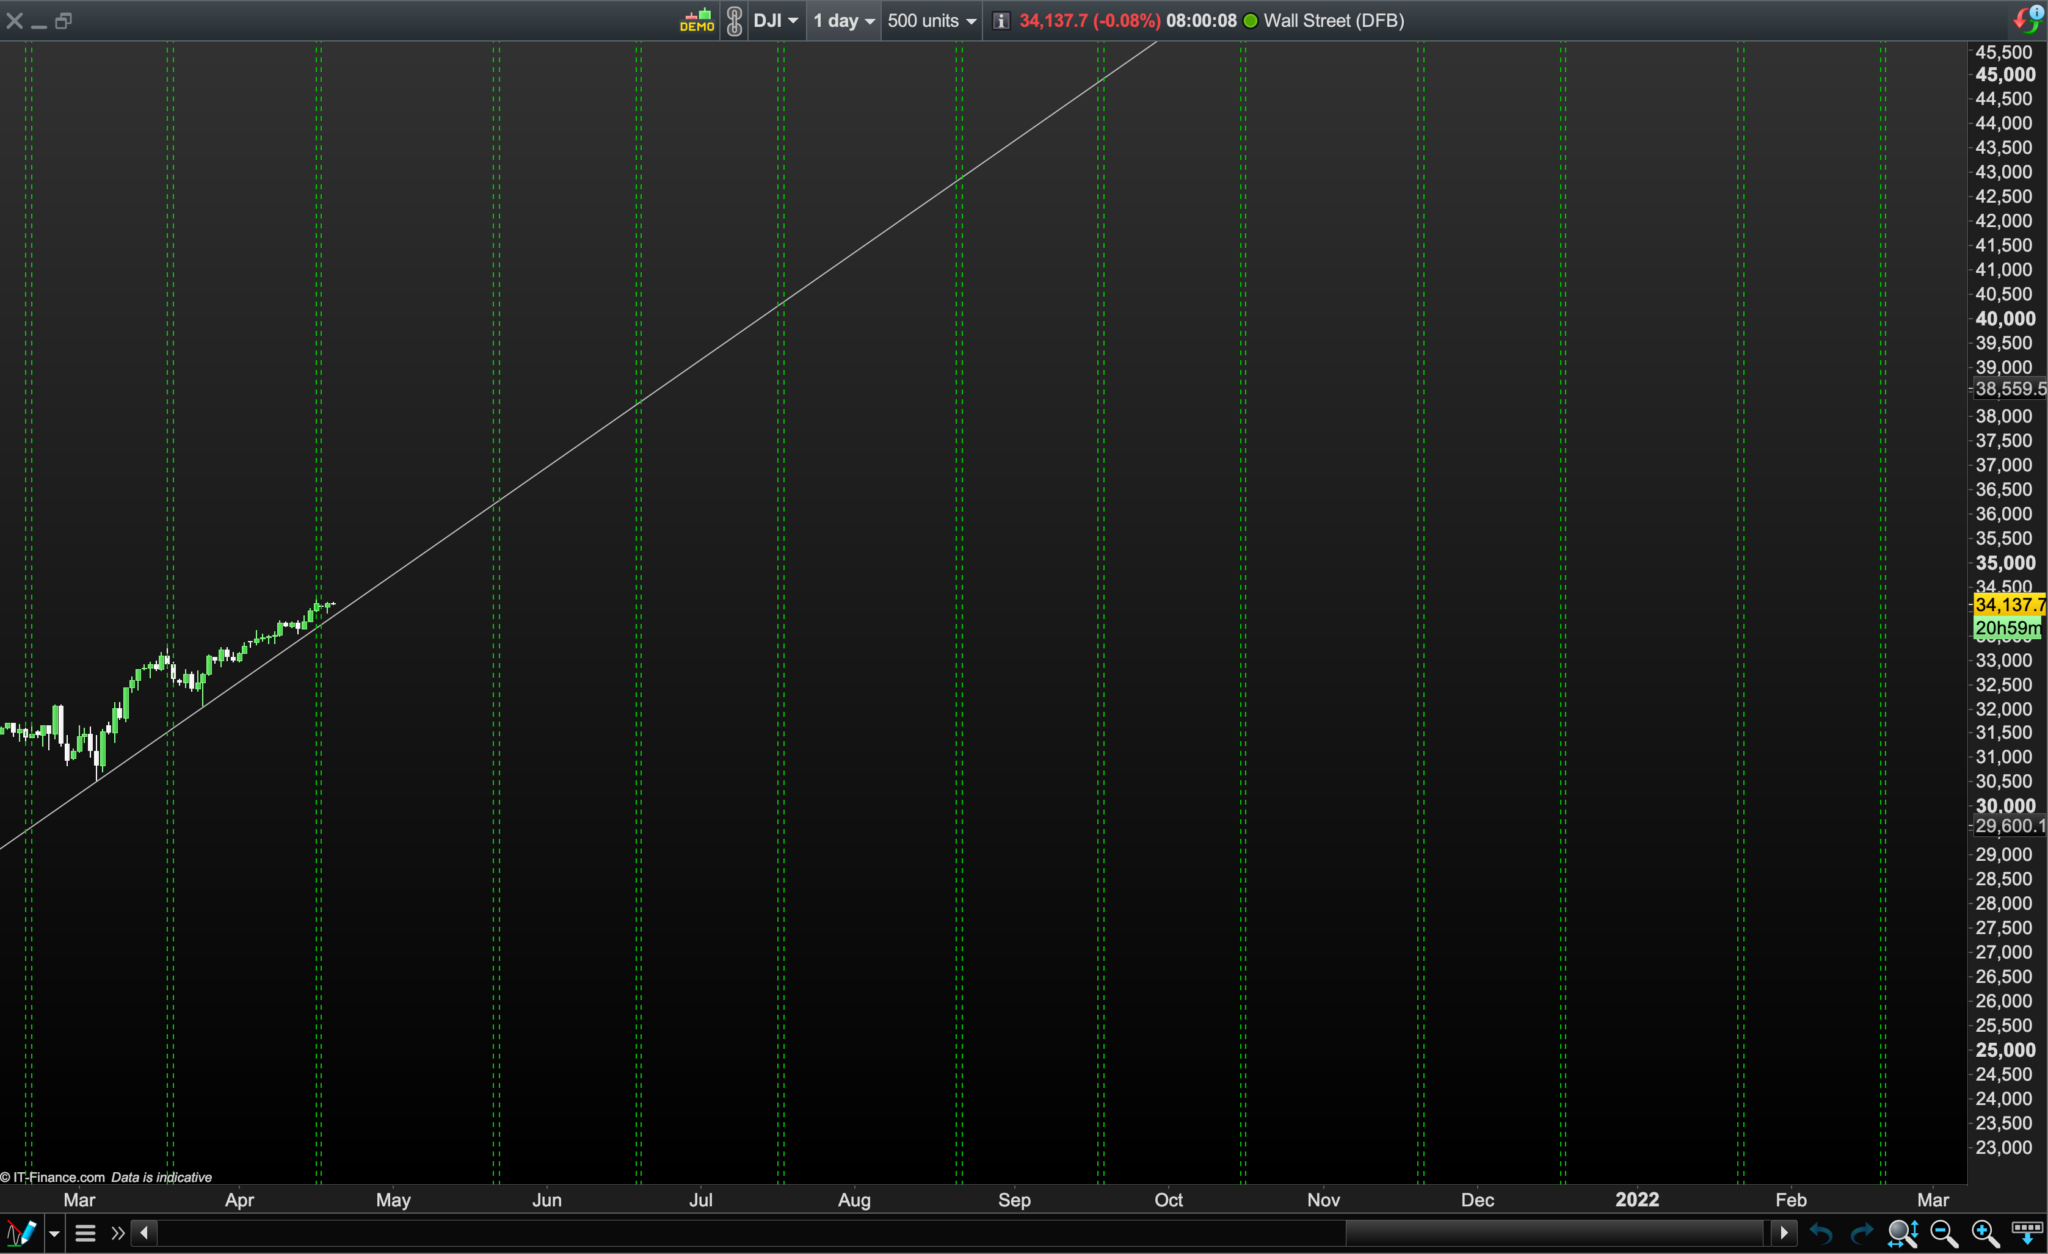
Task: Click the undo arrow icon
Action: (x=1820, y=1233)
